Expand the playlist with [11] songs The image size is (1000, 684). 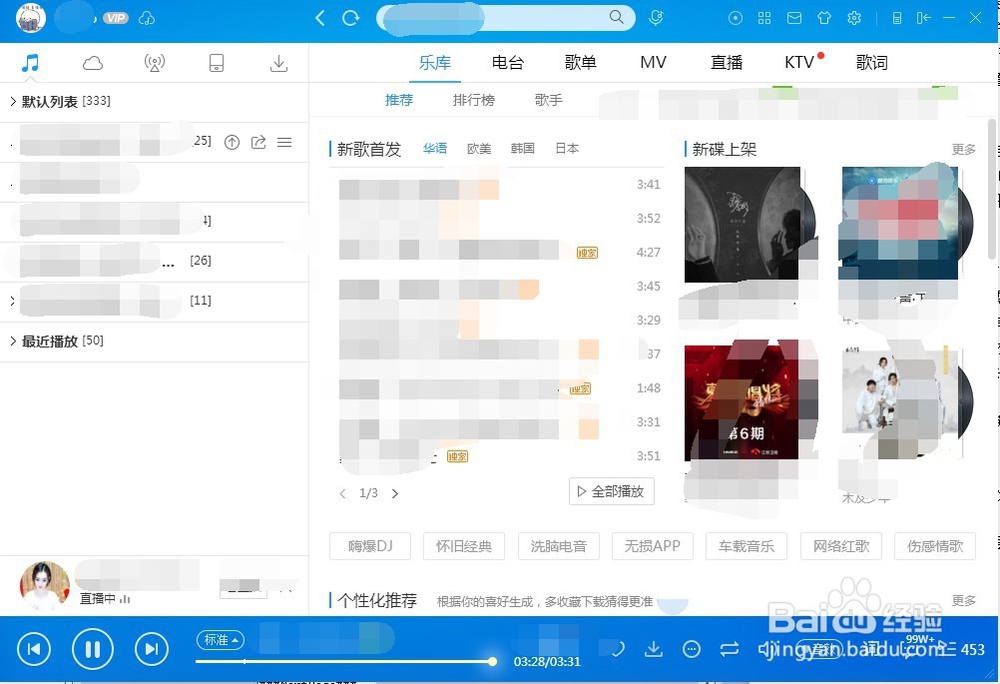click(x=13, y=301)
